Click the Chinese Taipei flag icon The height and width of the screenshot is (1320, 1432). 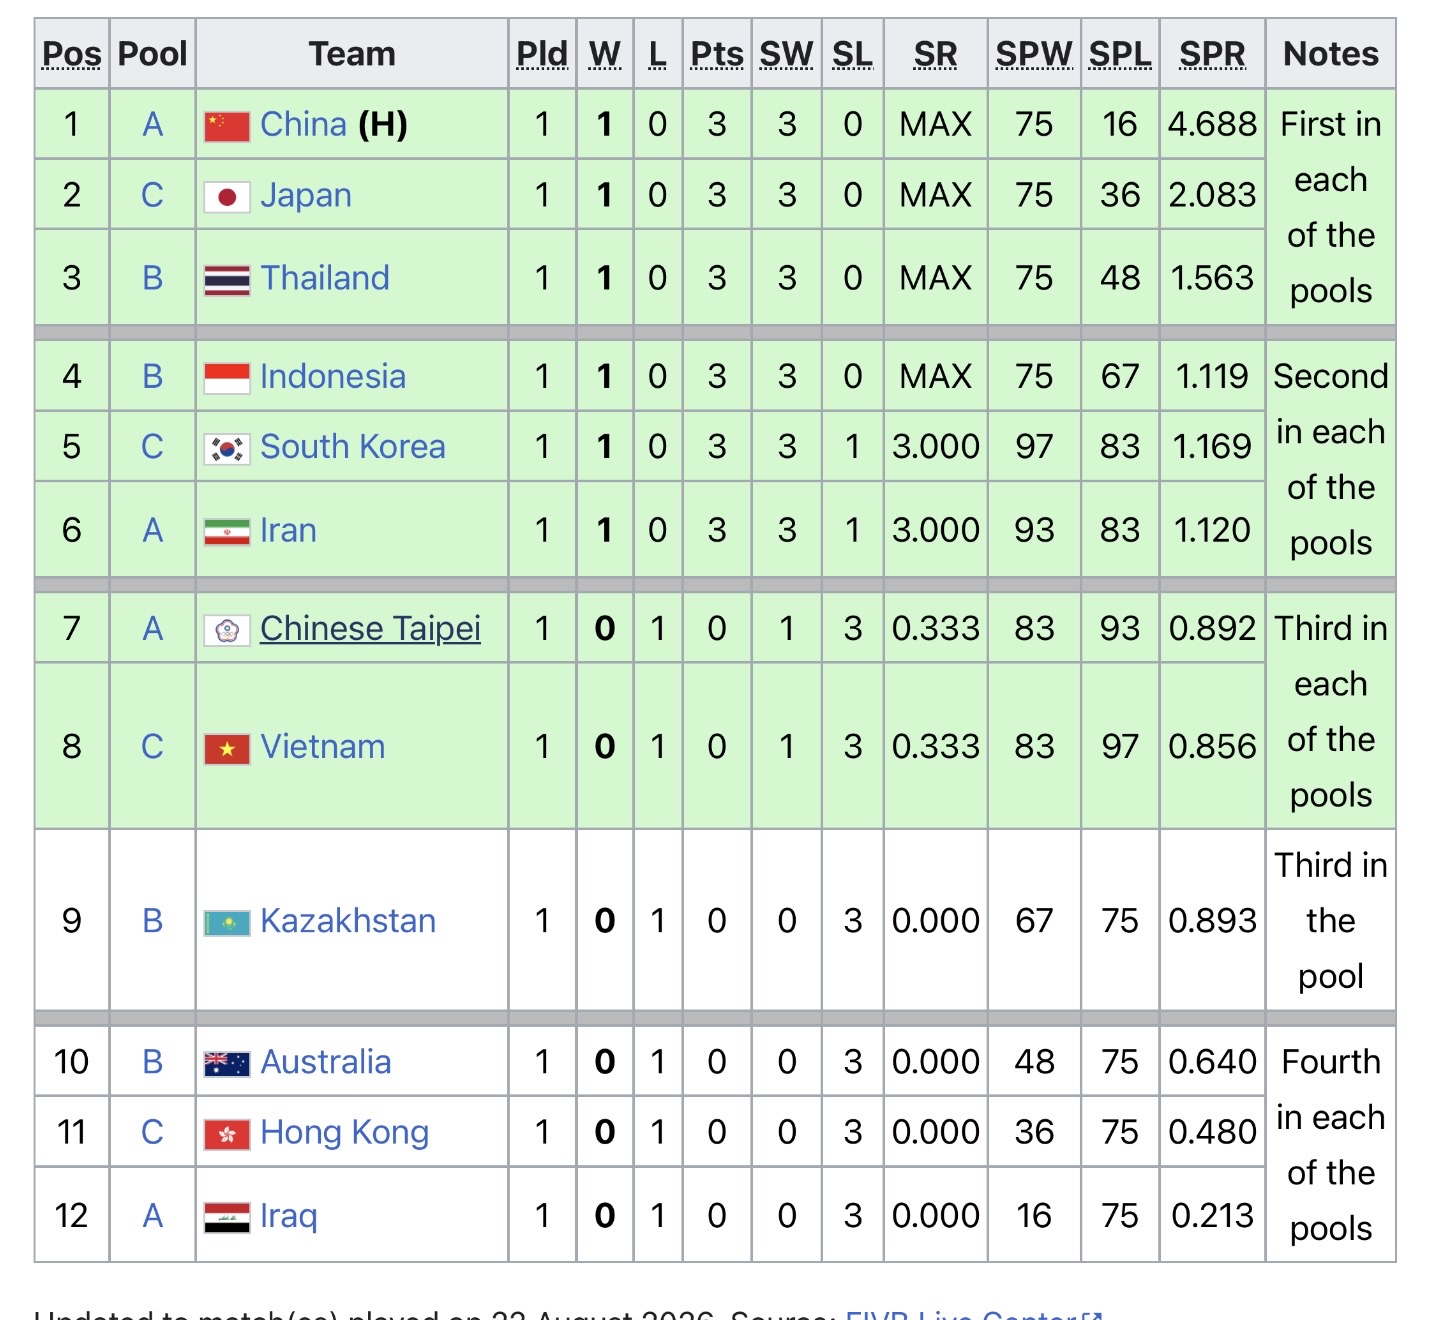[227, 630]
